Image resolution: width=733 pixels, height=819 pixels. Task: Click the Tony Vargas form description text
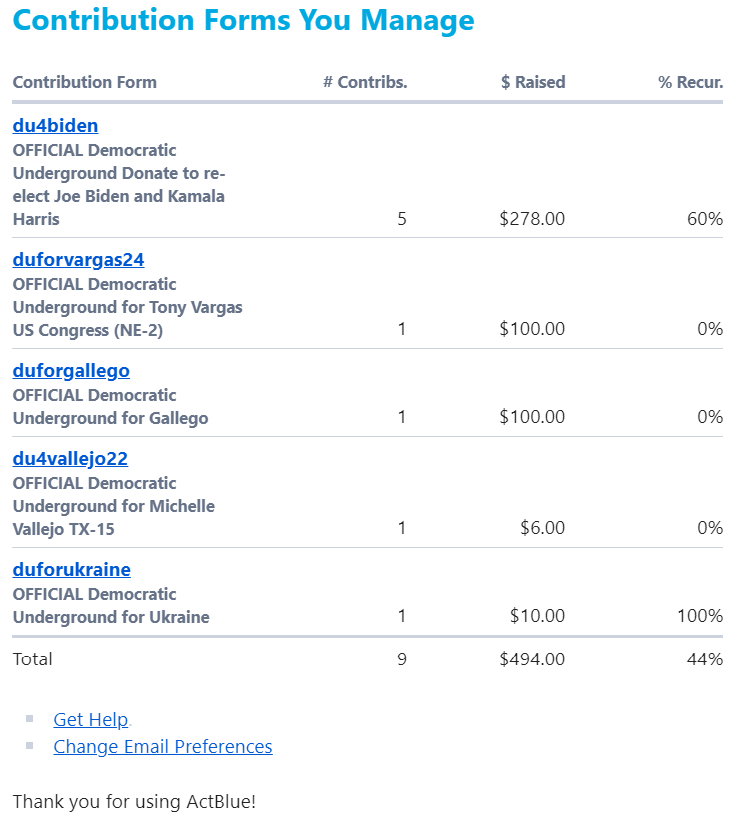[x=127, y=307]
